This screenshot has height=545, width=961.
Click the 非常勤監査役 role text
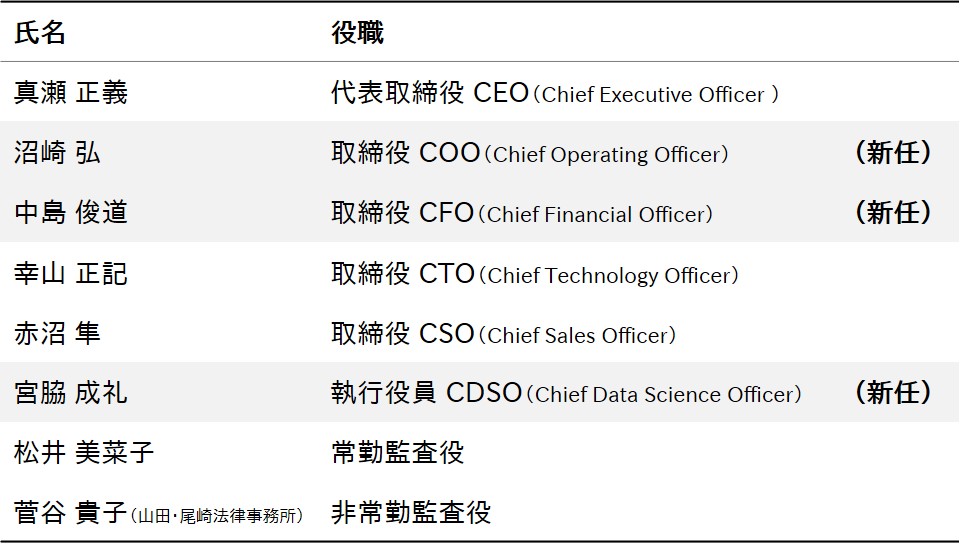click(x=411, y=513)
